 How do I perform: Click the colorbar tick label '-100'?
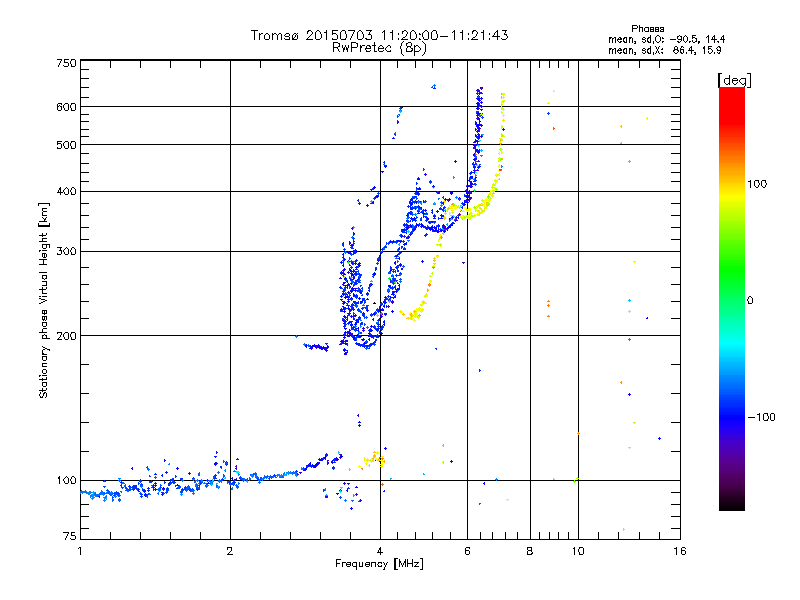(761, 417)
